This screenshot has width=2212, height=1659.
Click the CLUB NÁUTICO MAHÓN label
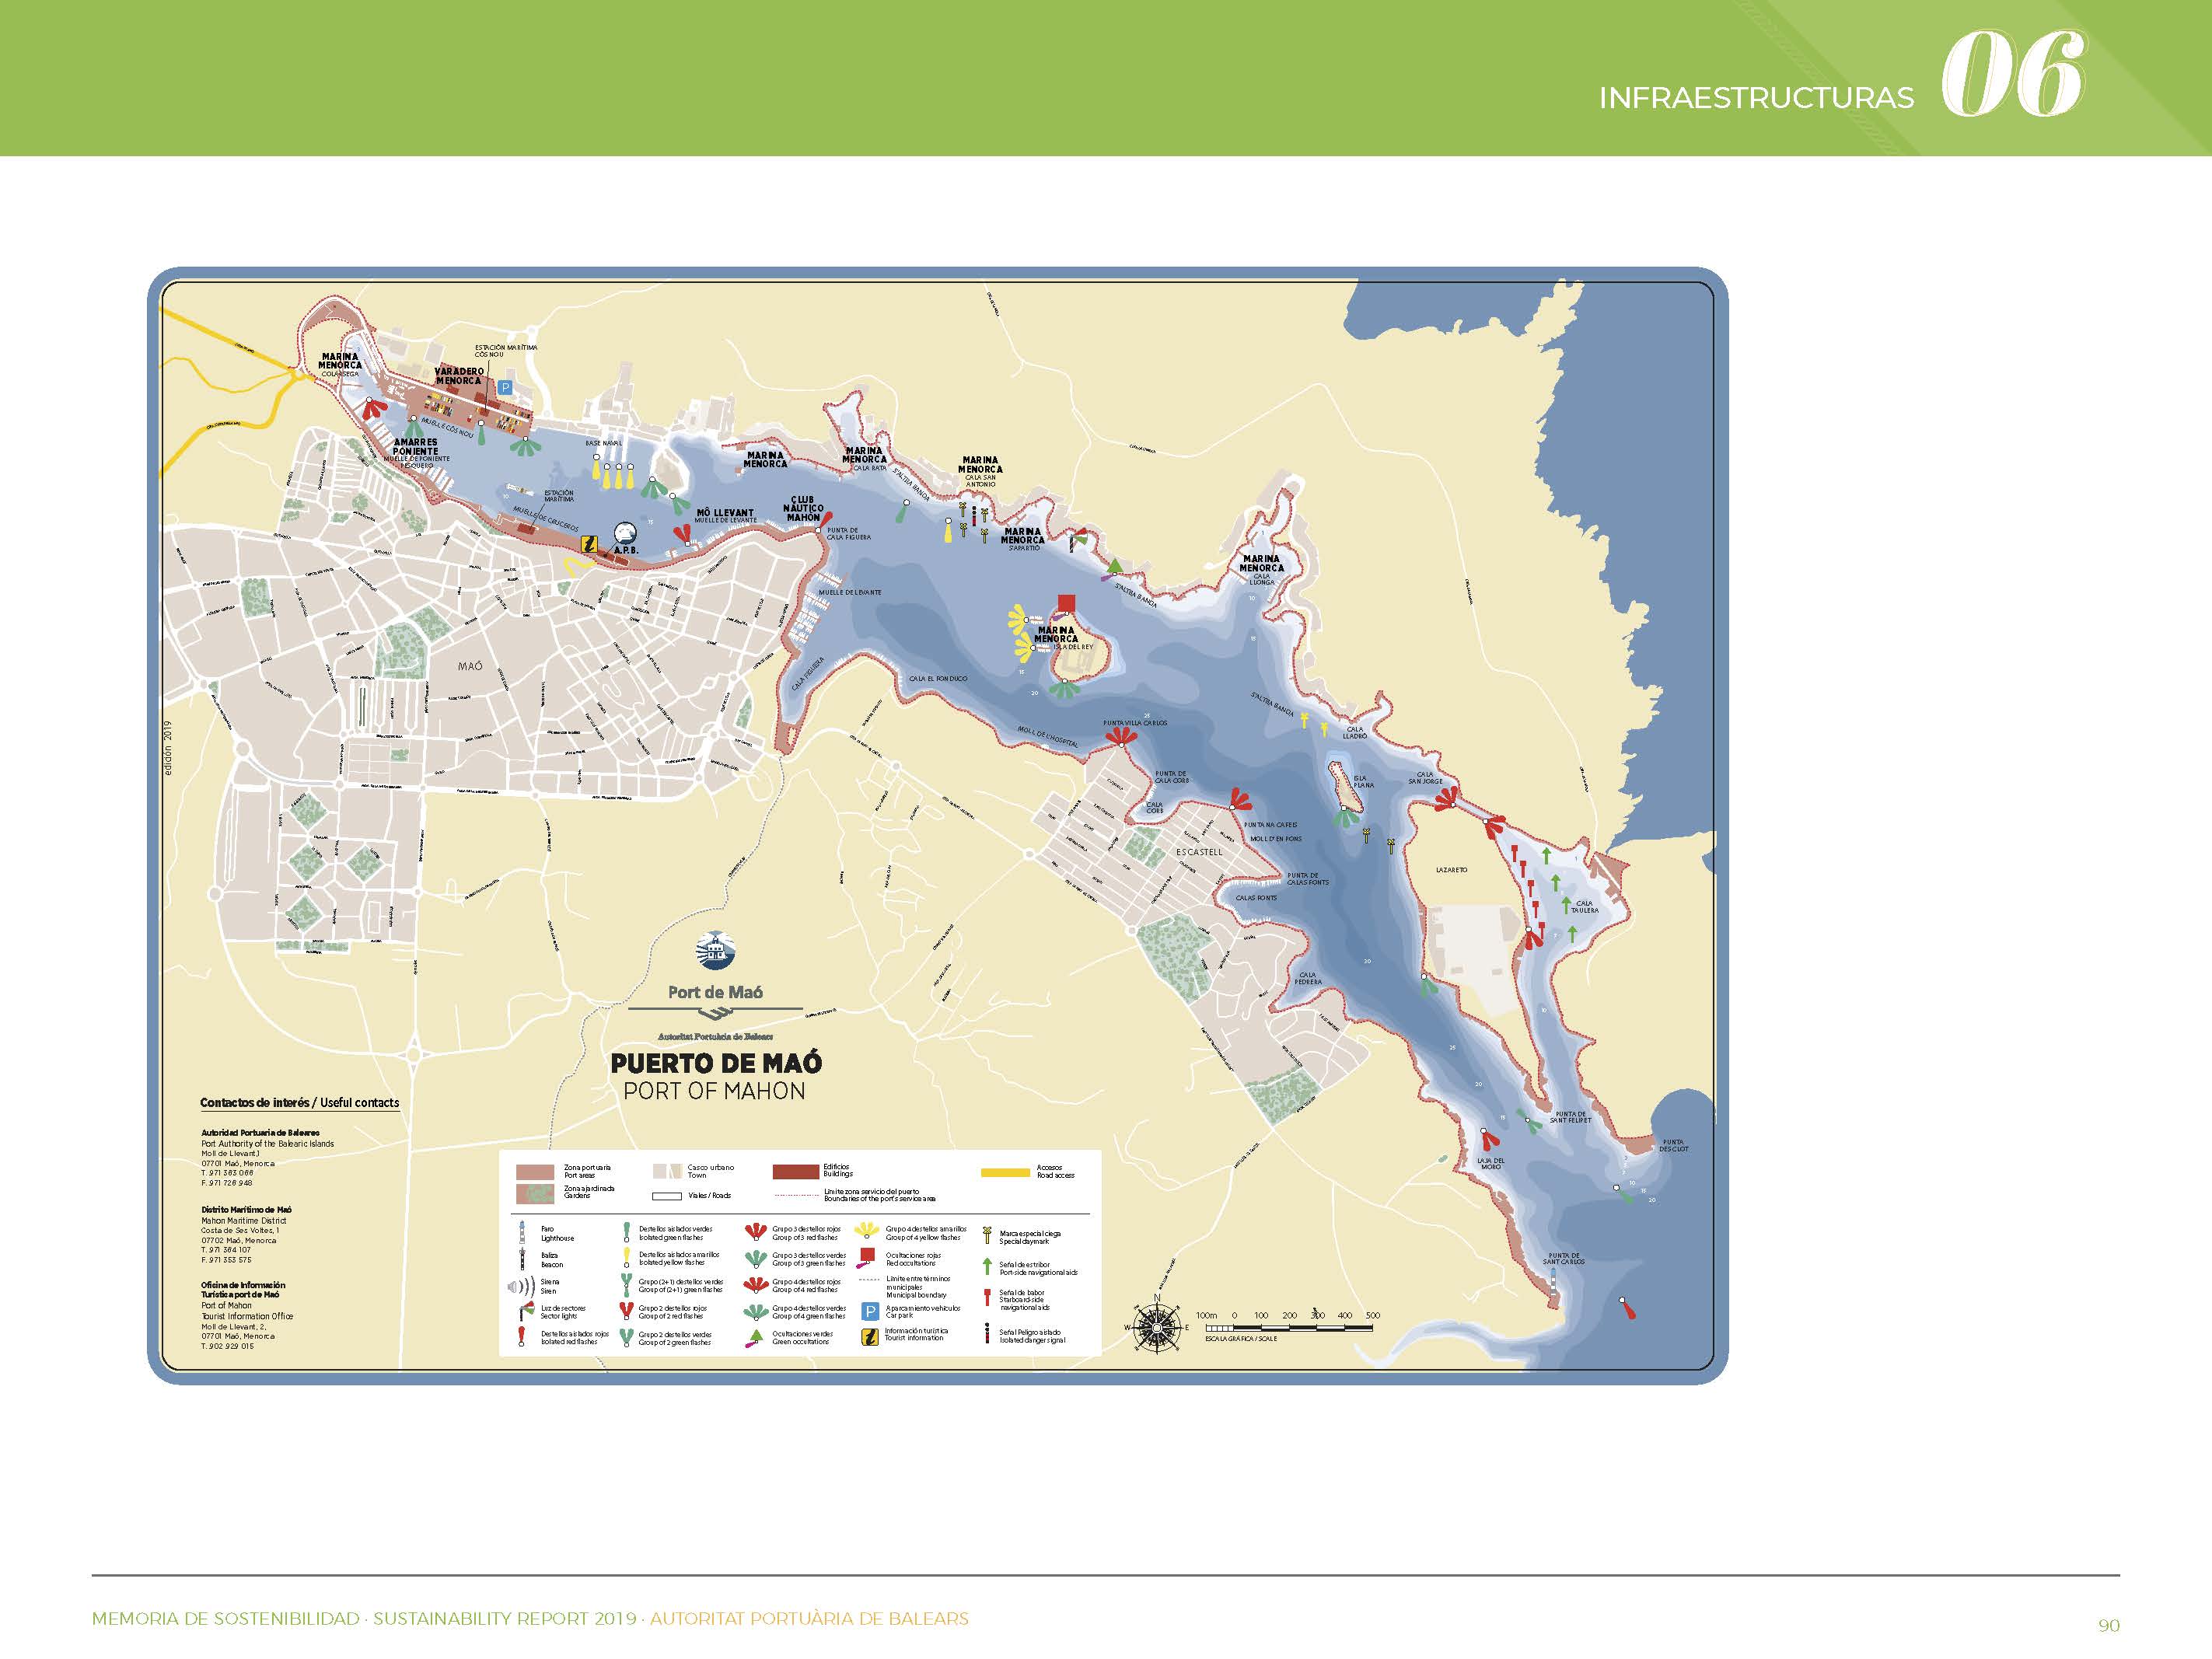(x=803, y=508)
